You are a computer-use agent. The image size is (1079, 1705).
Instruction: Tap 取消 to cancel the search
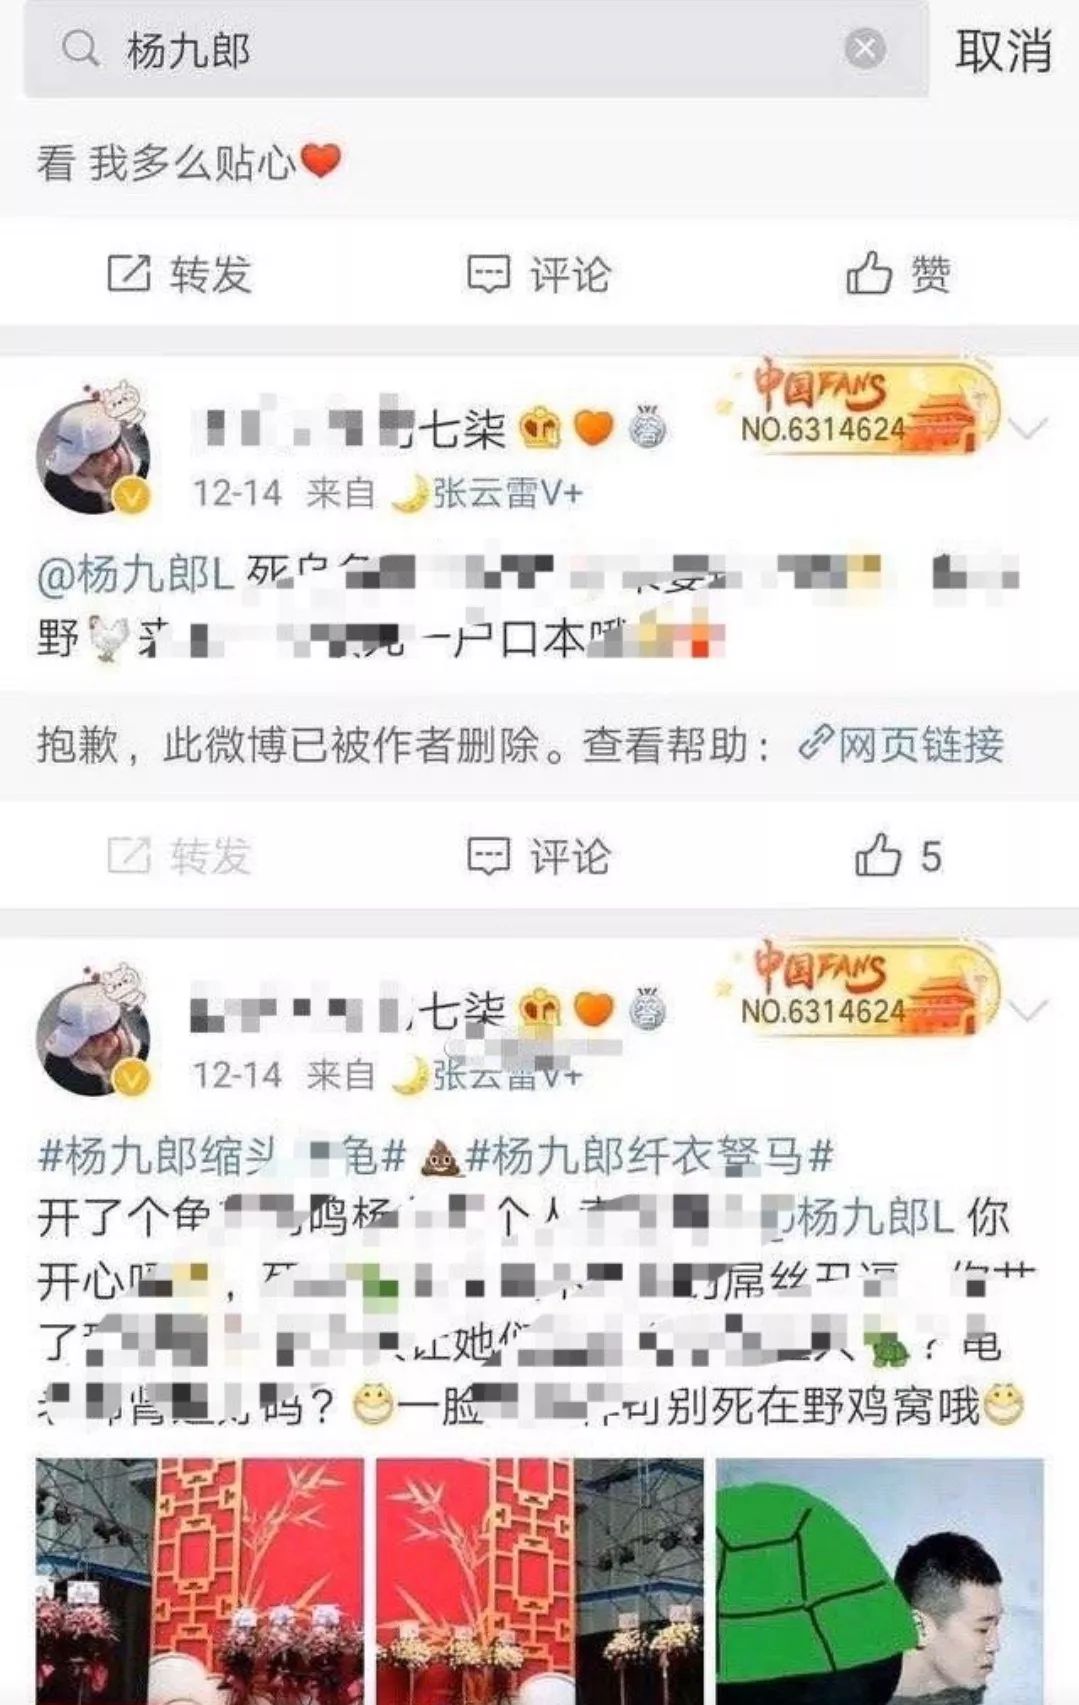point(1003,50)
